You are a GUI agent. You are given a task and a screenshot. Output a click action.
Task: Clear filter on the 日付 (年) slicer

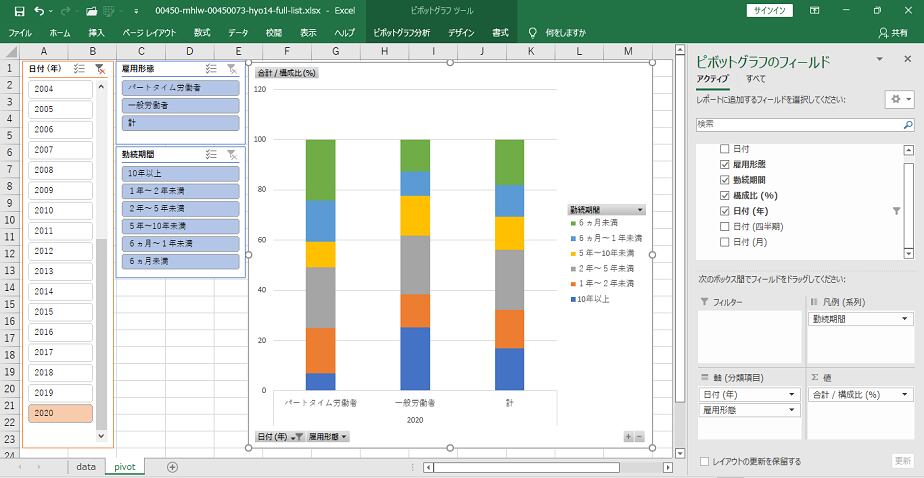100,69
